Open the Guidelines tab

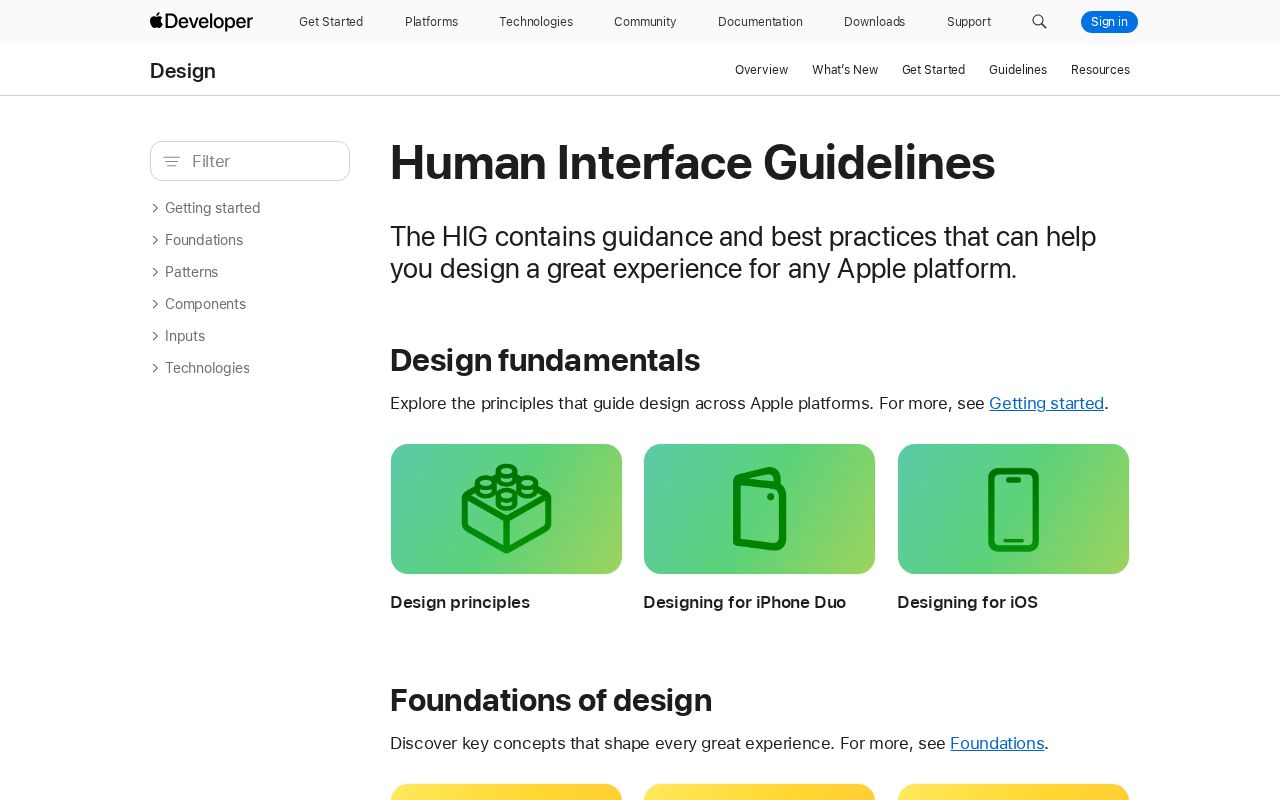point(1018,70)
